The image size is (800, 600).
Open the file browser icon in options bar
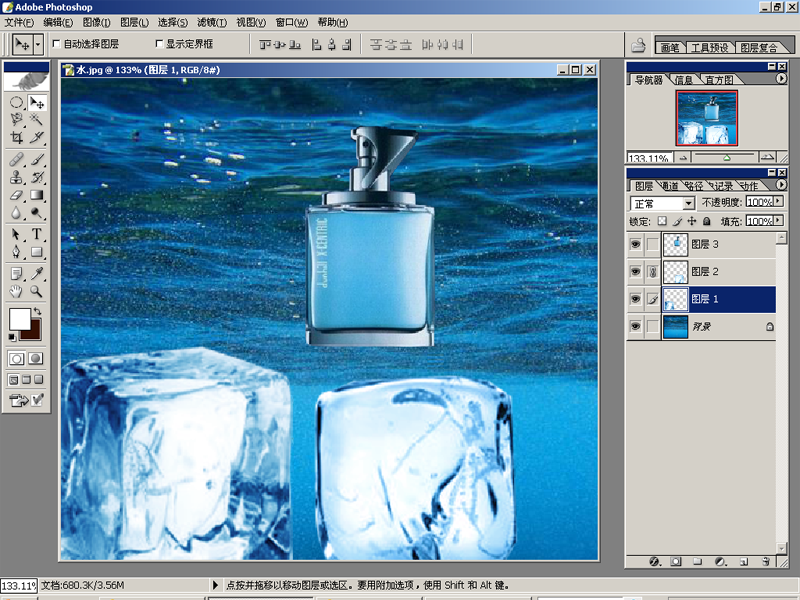coord(638,45)
